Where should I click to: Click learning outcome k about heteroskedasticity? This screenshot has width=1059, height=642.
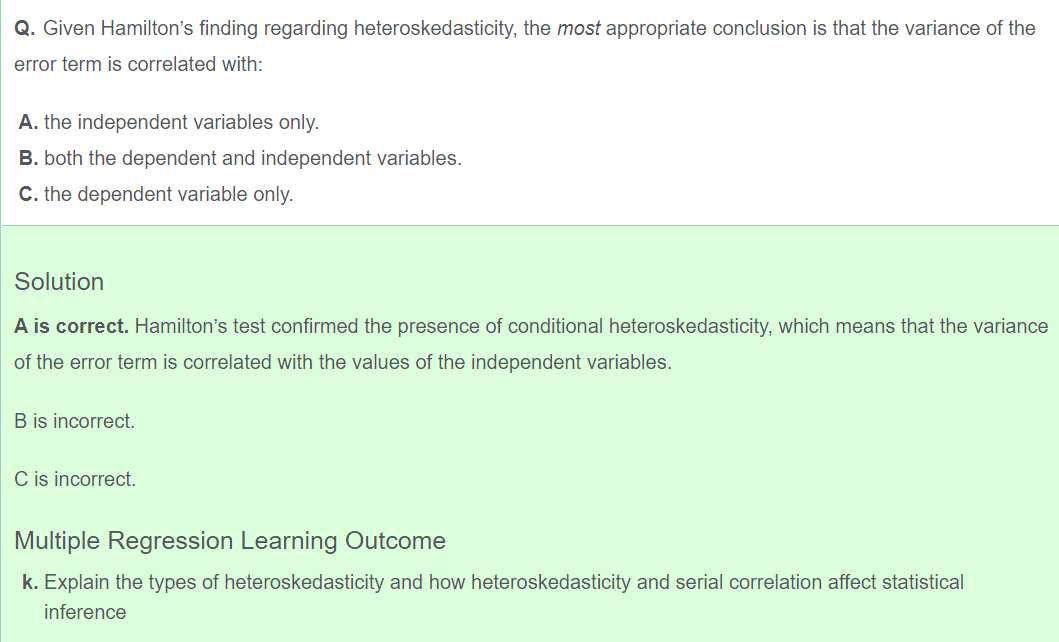(492, 597)
